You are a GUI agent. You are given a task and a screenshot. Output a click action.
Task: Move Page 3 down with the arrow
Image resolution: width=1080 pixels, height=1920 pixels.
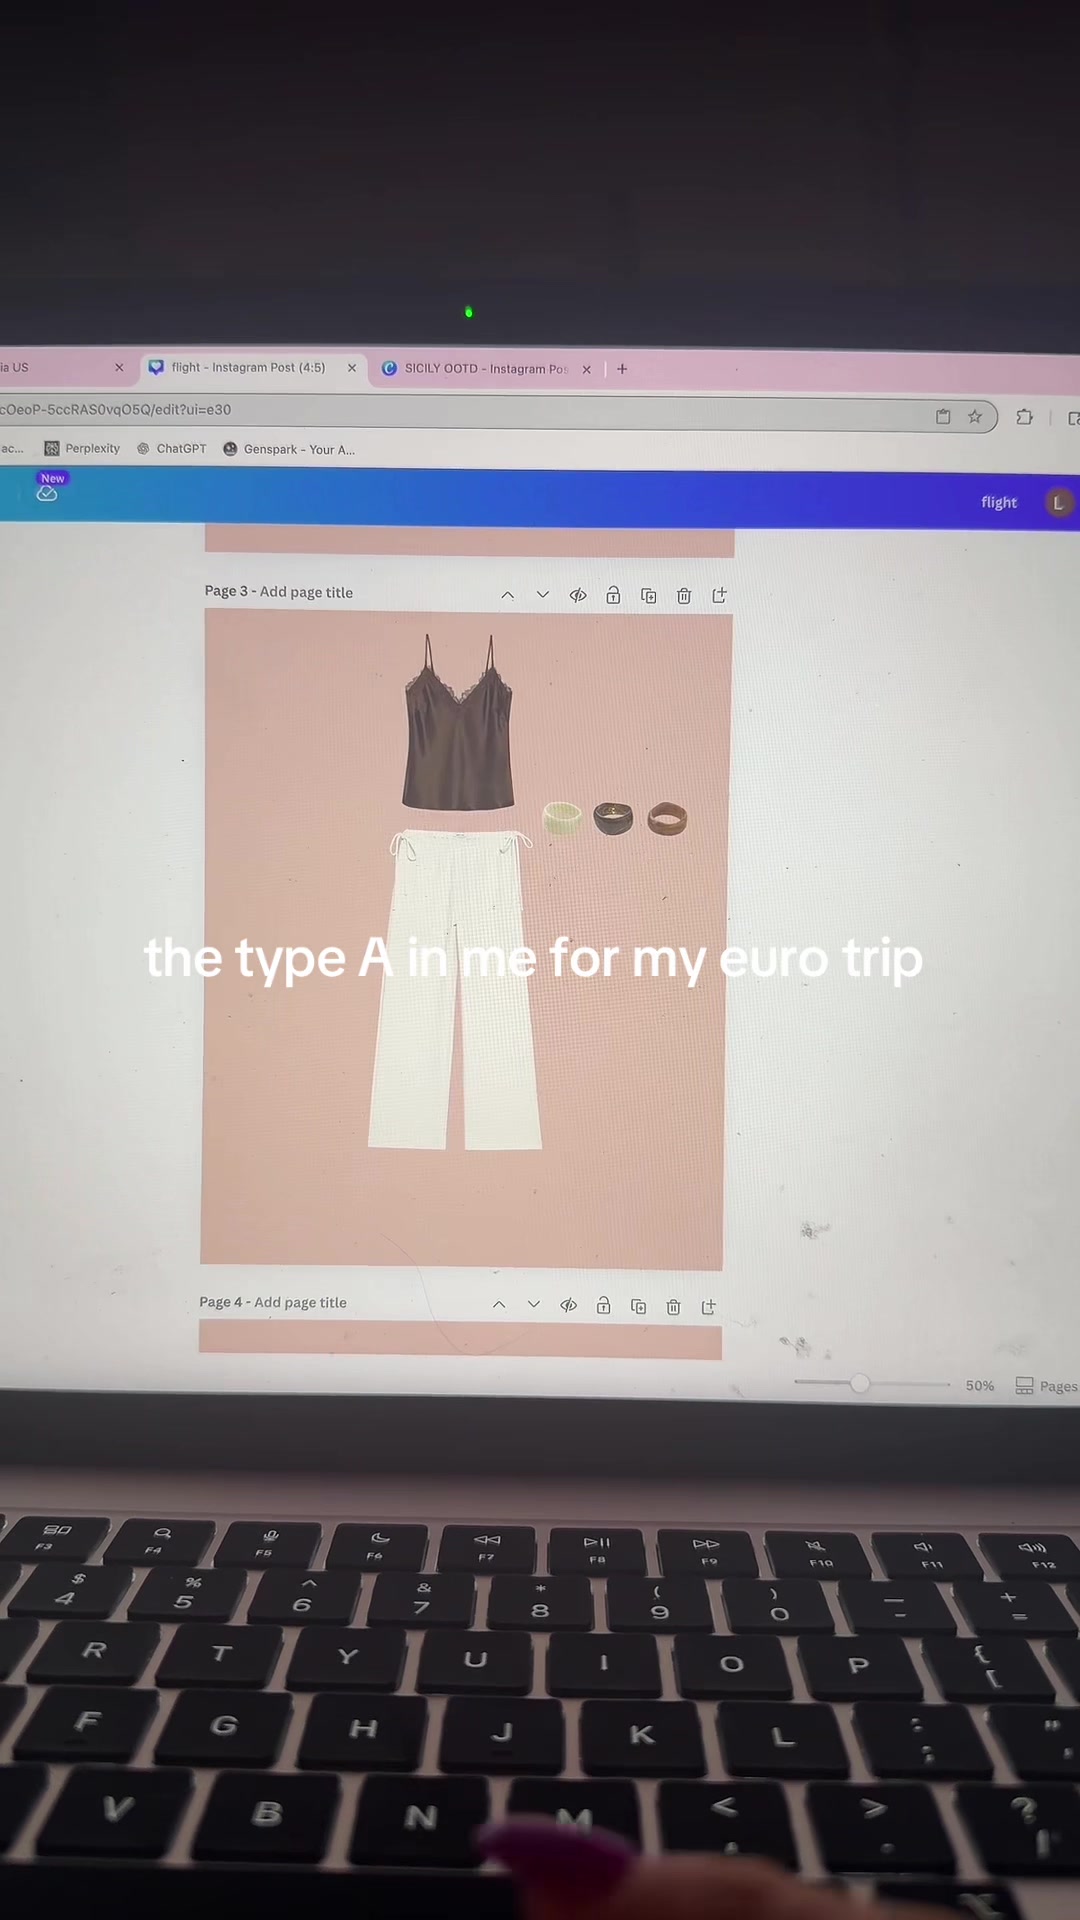(x=543, y=595)
